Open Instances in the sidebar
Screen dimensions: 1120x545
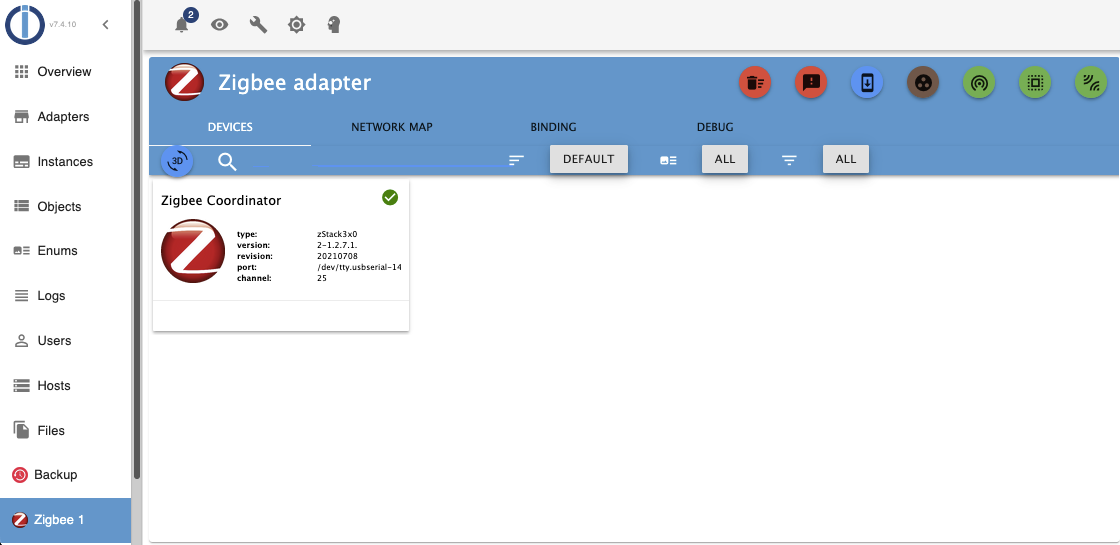coord(66,161)
